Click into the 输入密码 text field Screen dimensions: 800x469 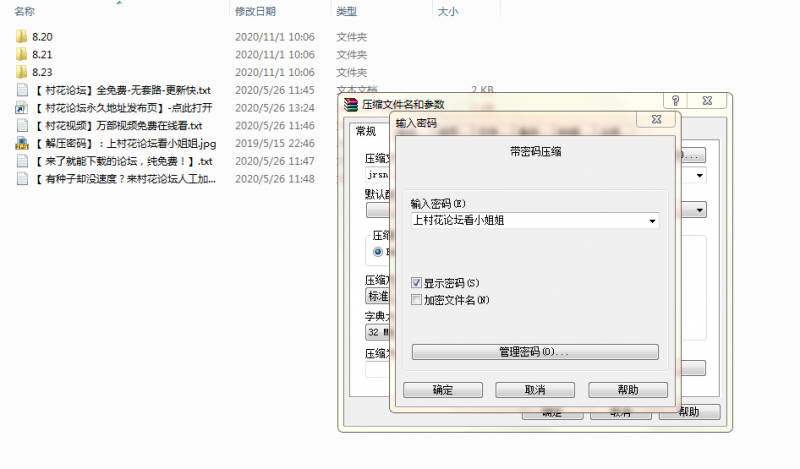tap(527, 221)
